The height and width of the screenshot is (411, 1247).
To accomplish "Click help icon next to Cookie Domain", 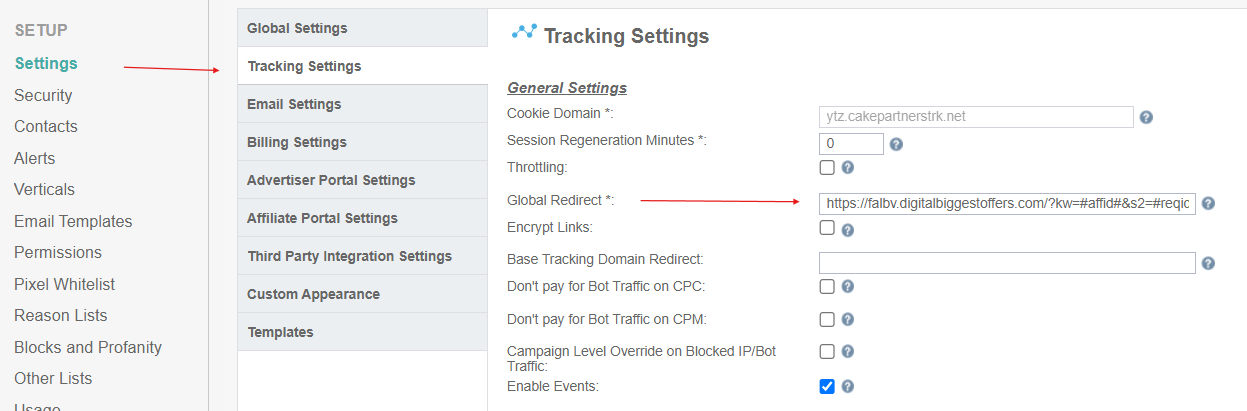I will (1146, 117).
